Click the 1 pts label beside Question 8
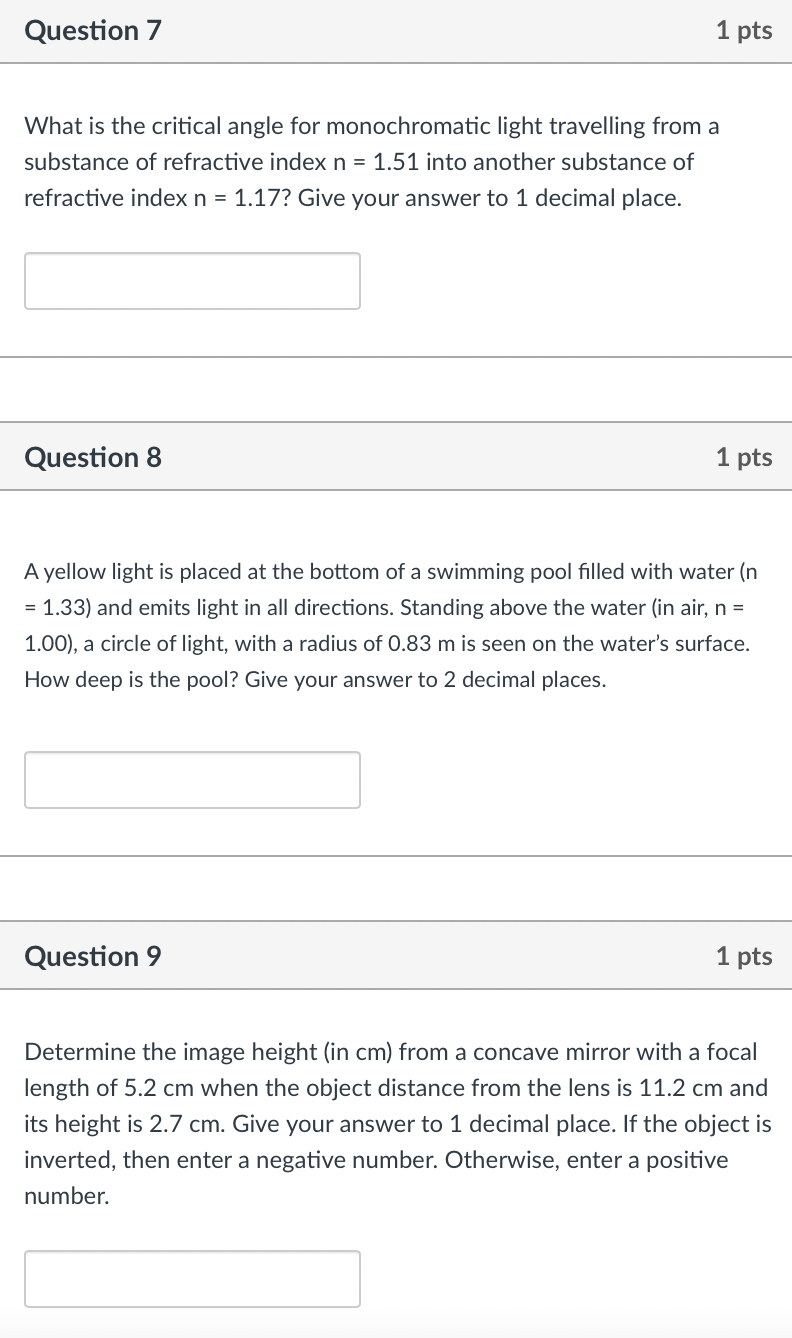This screenshot has height=1338, width=792. tap(744, 457)
